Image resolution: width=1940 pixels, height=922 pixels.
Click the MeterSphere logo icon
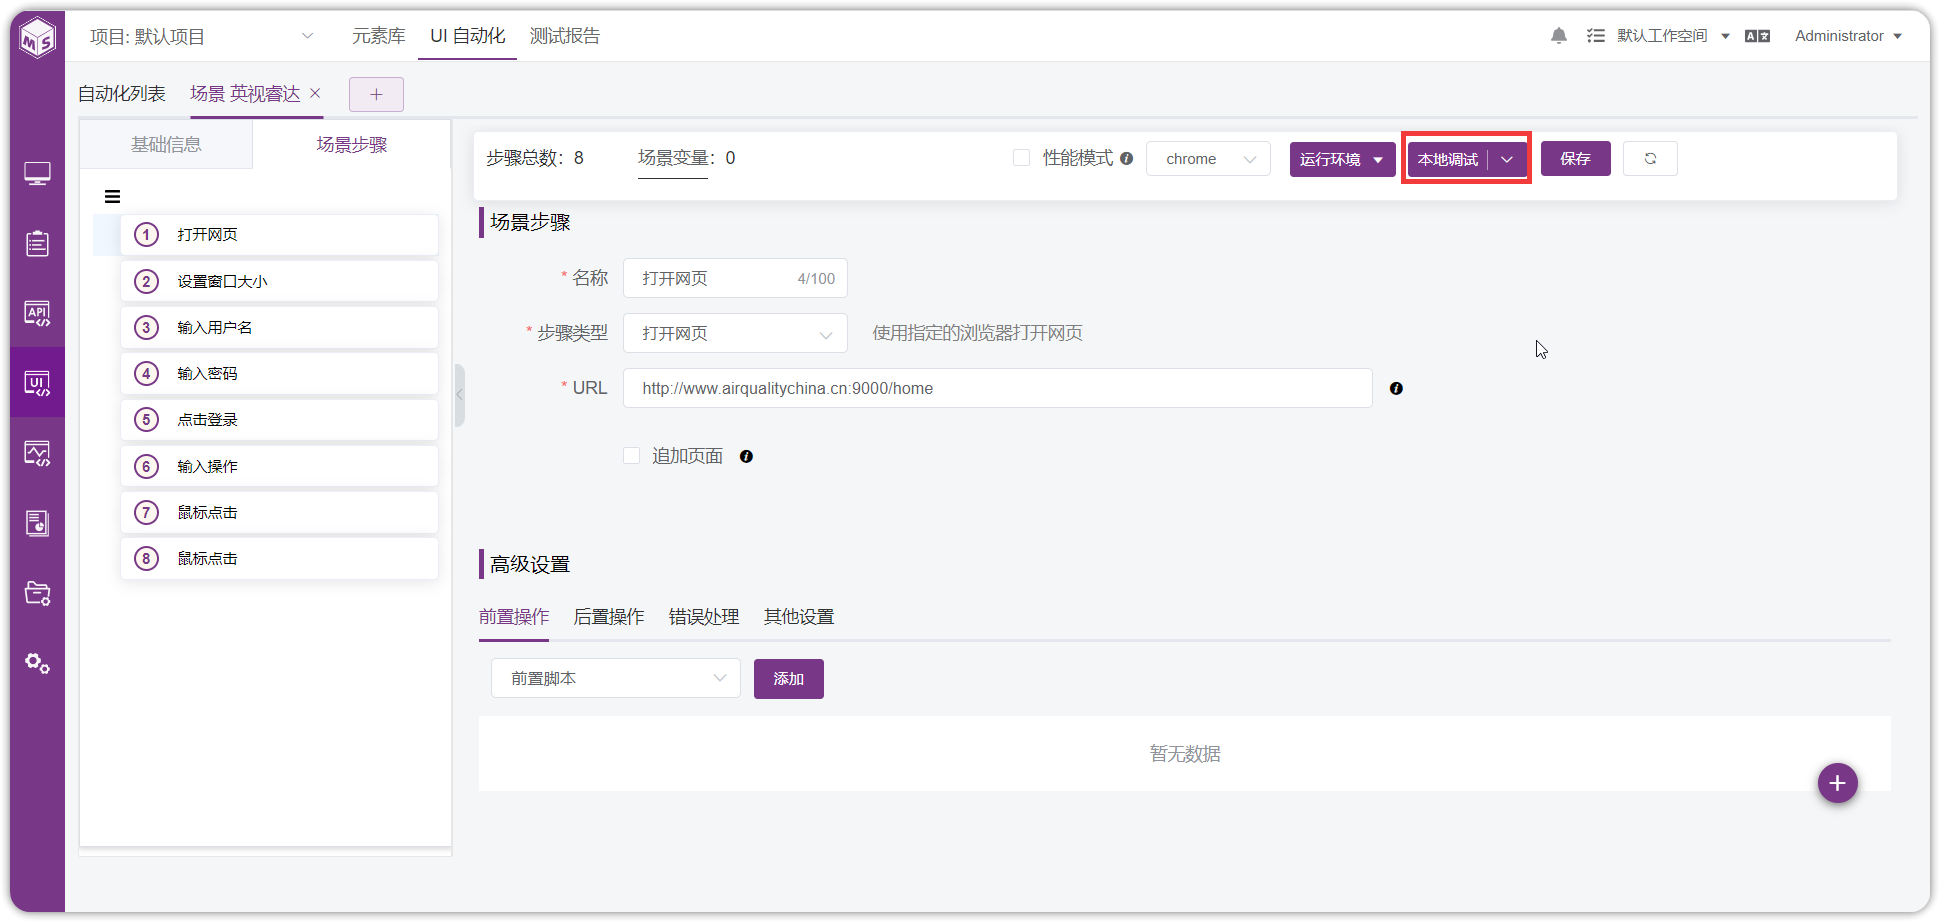click(x=38, y=39)
